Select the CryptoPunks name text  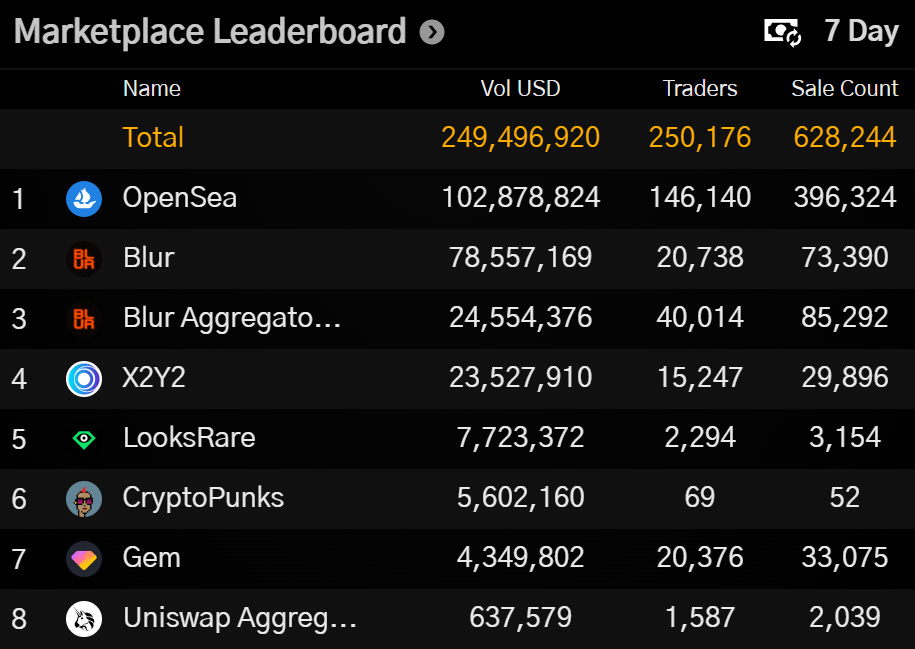(203, 498)
